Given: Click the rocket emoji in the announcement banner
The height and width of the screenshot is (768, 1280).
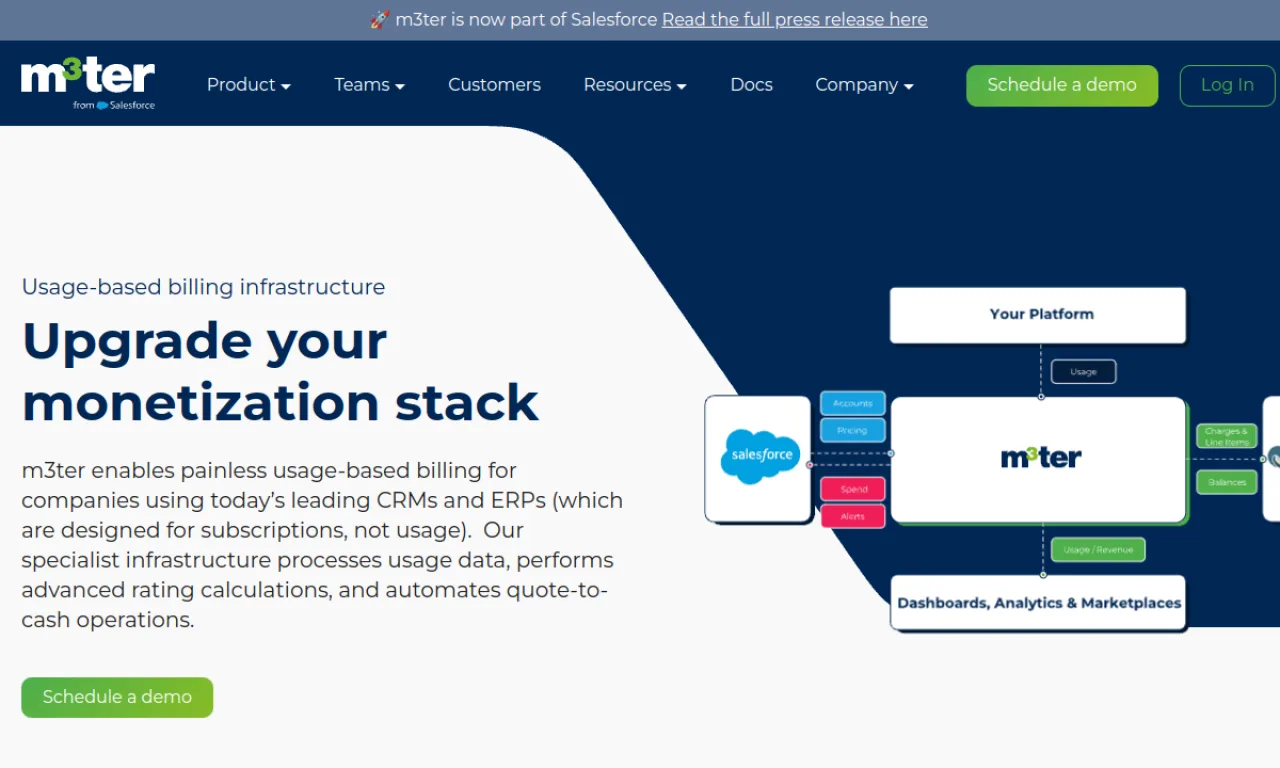Looking at the screenshot, I should [379, 19].
